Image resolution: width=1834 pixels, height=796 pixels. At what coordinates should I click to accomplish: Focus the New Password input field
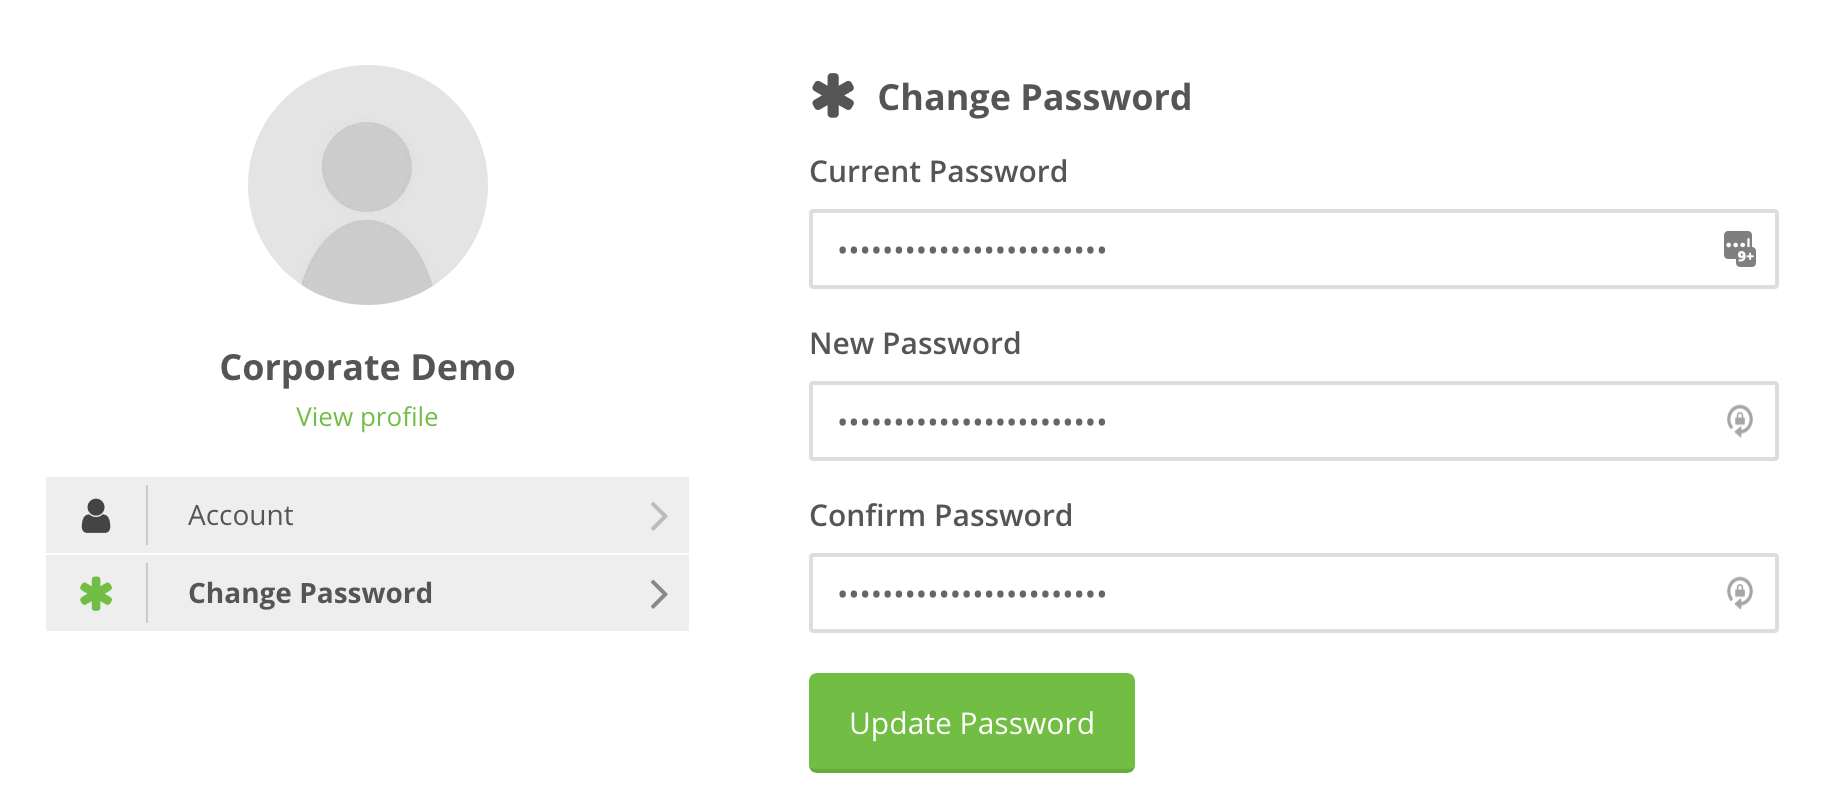[1260, 421]
